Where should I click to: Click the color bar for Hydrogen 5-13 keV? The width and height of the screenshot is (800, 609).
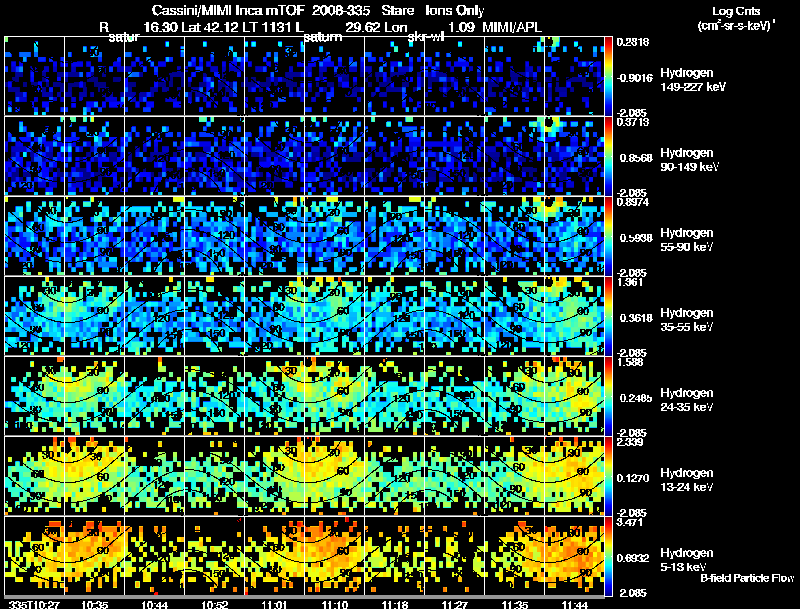tap(608, 556)
